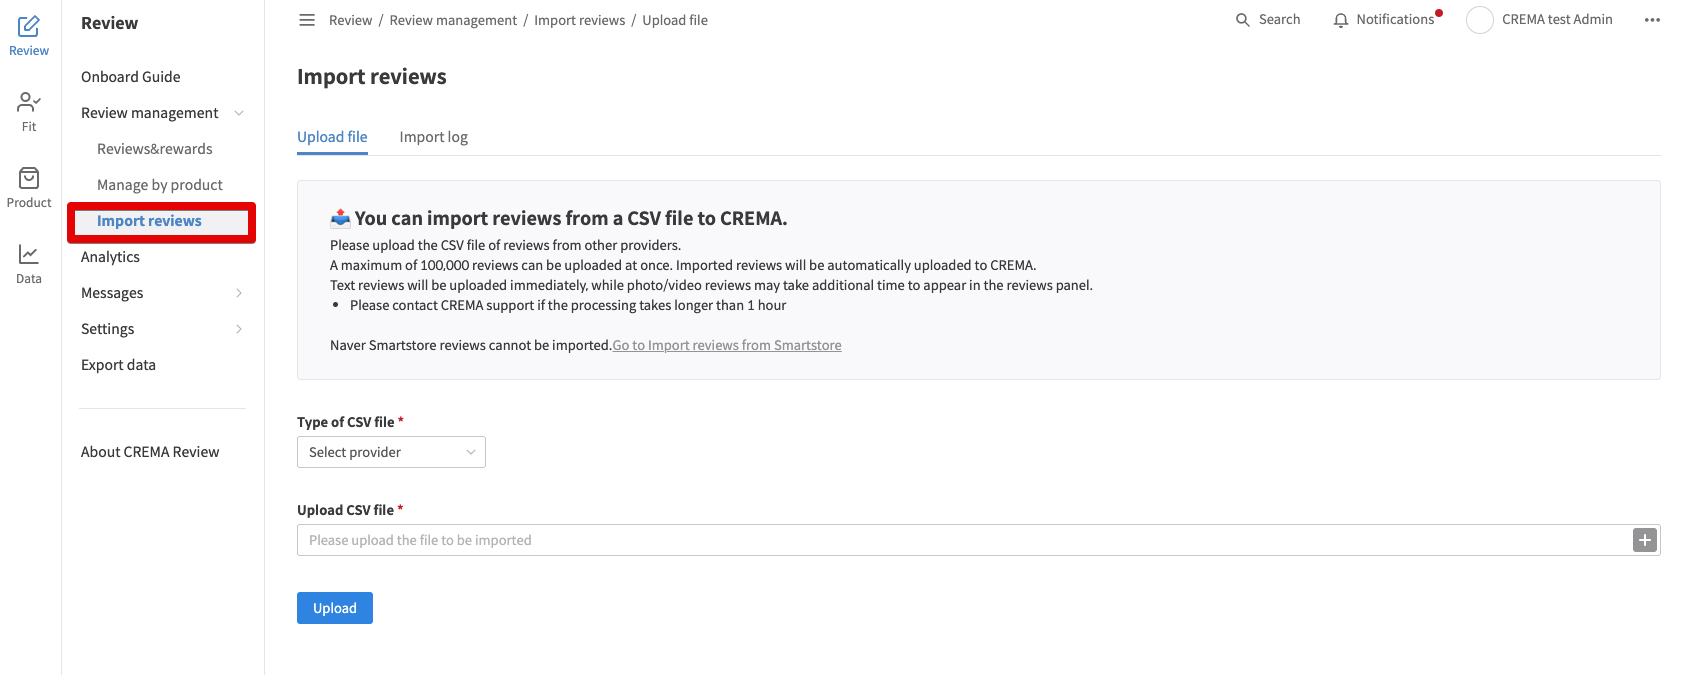Viewport: 1691px width, 675px height.
Task: Collapse the Review management section
Action: (x=239, y=113)
